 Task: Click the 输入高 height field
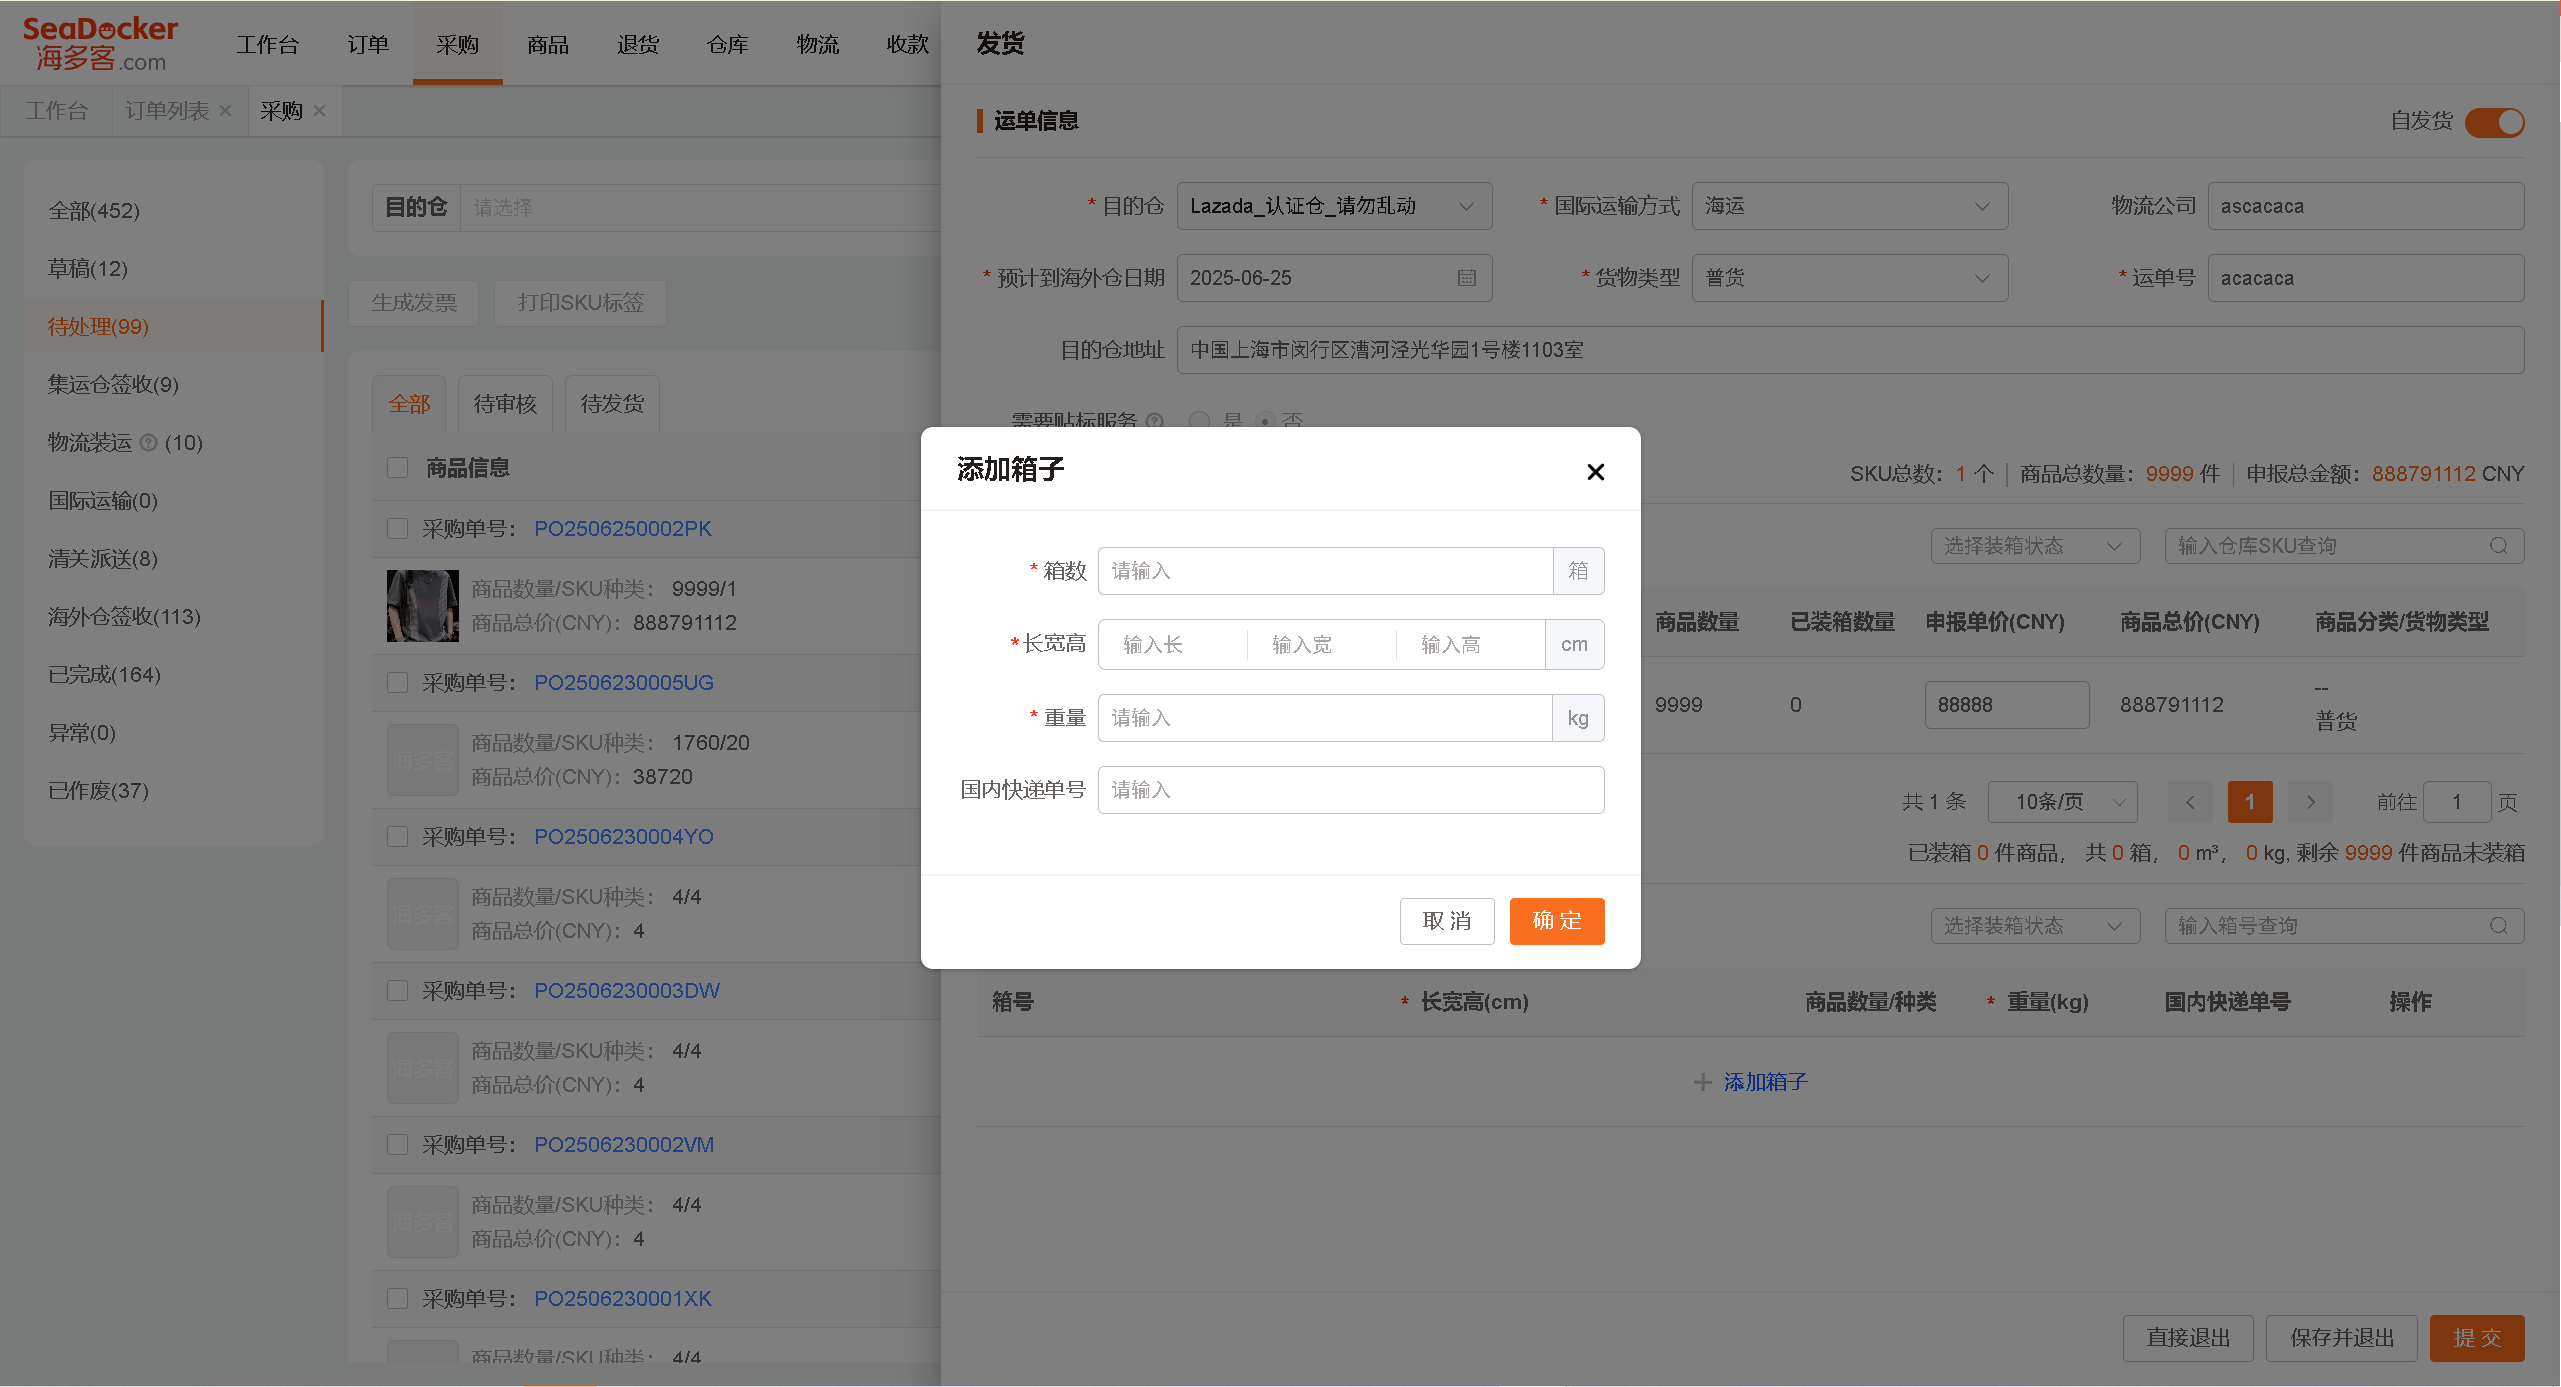1470,645
